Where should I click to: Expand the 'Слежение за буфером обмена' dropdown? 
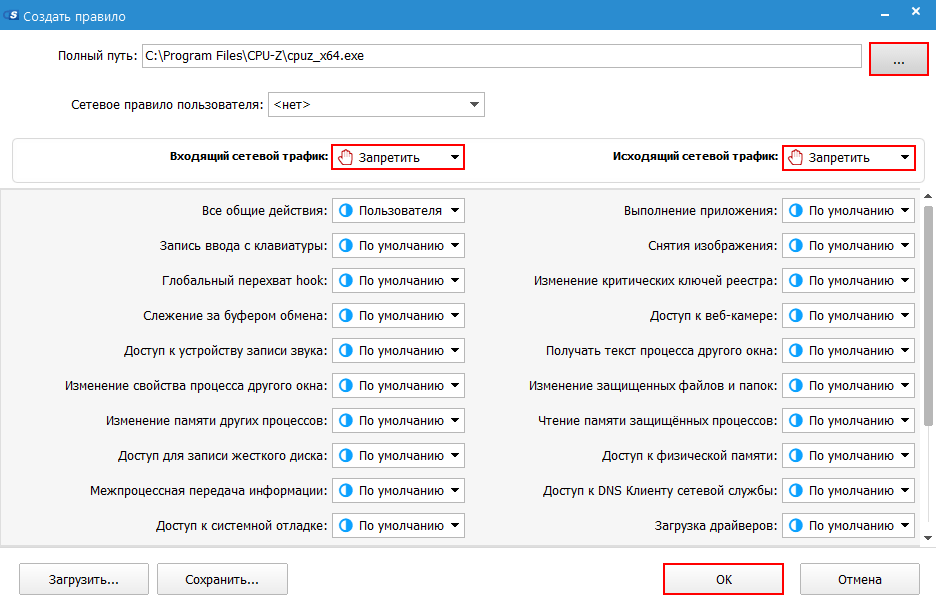tap(398, 316)
